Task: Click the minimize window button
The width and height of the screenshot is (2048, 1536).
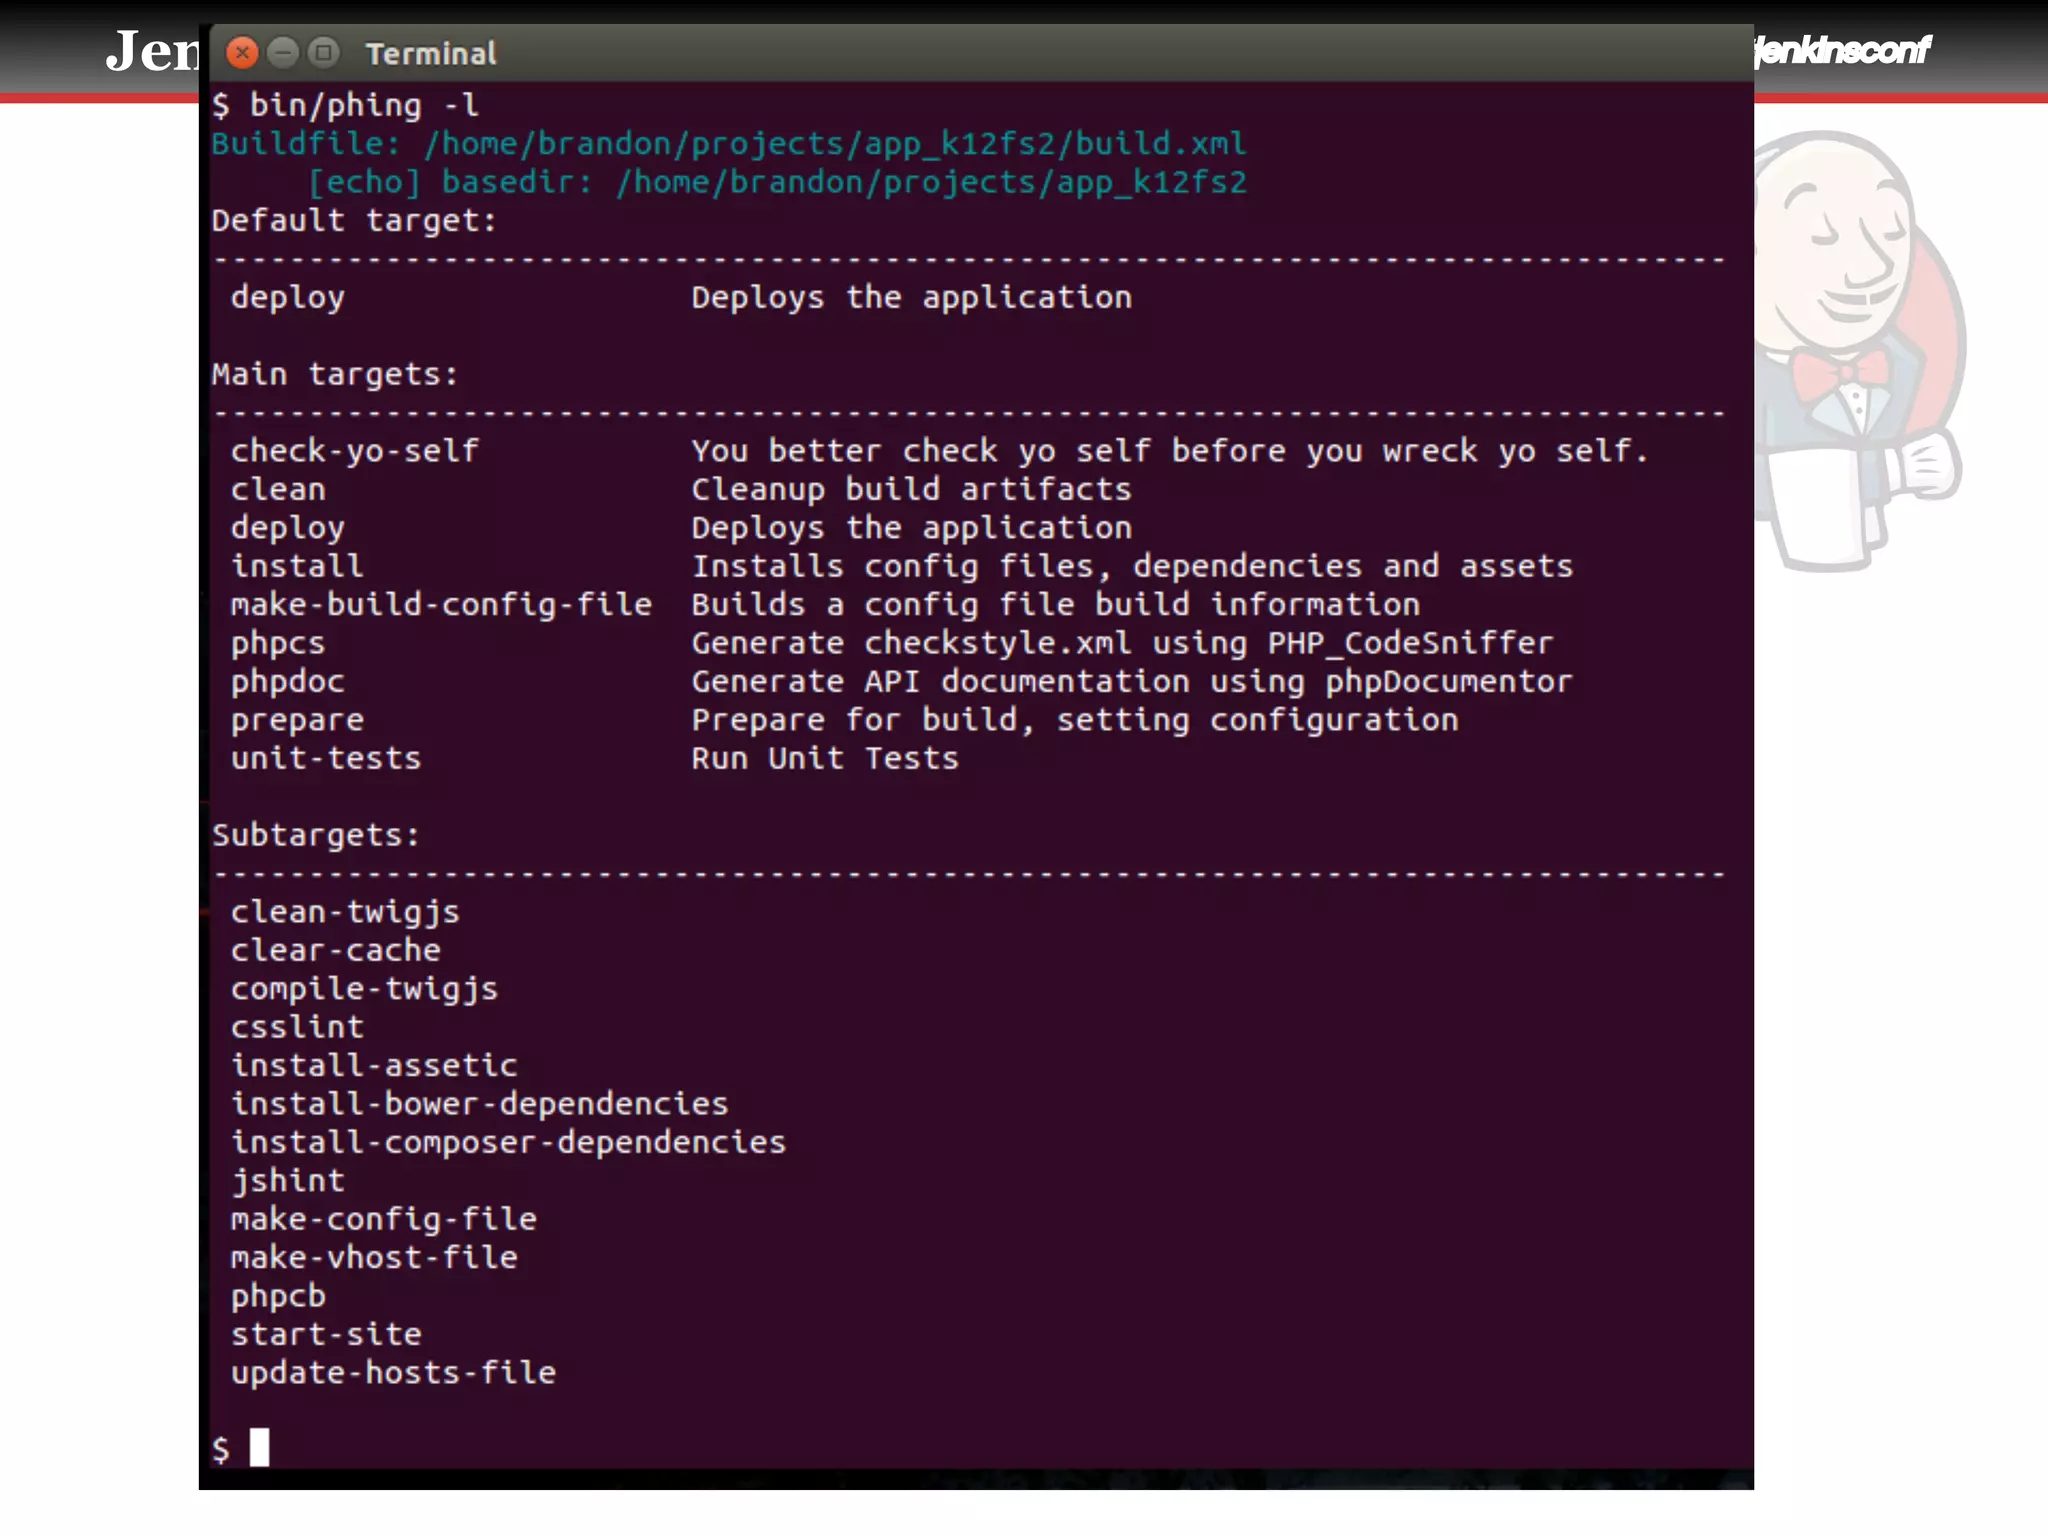Action: tap(283, 52)
